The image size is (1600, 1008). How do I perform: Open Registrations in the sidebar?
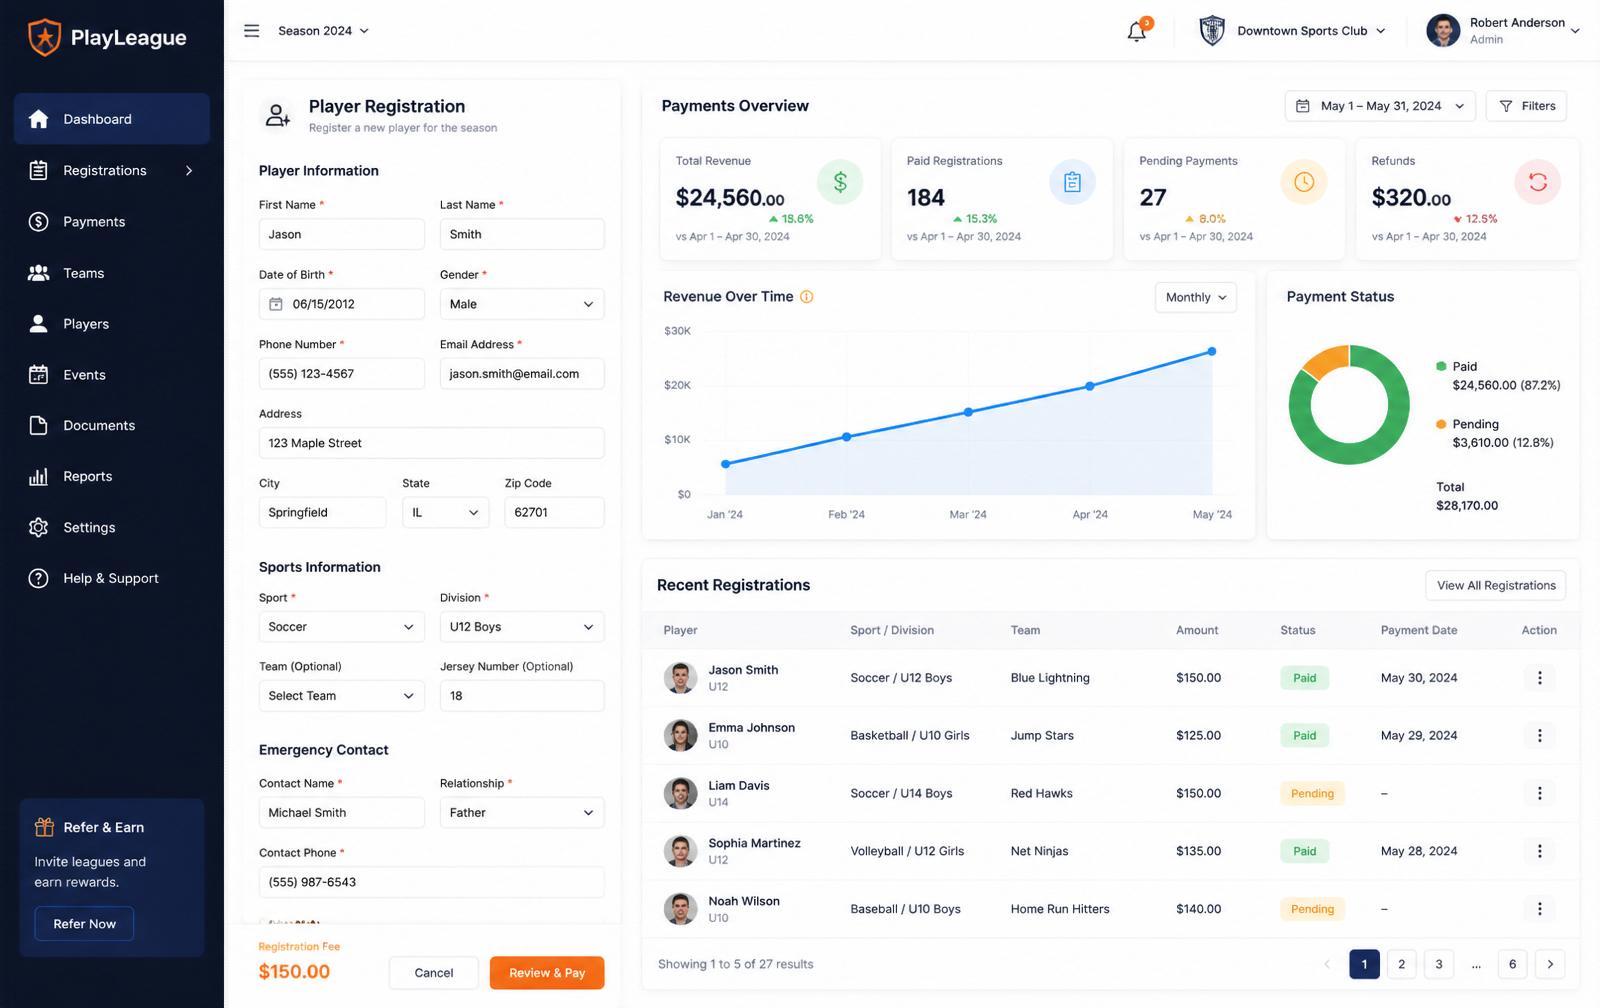click(112, 171)
